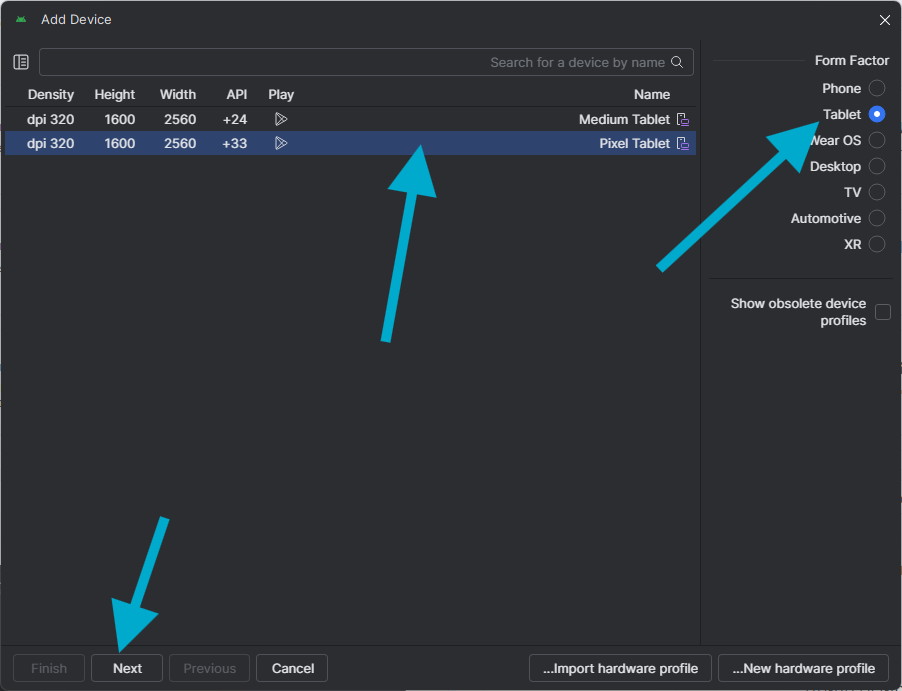Click Play Store icon for Medium Tablet

pos(281,119)
